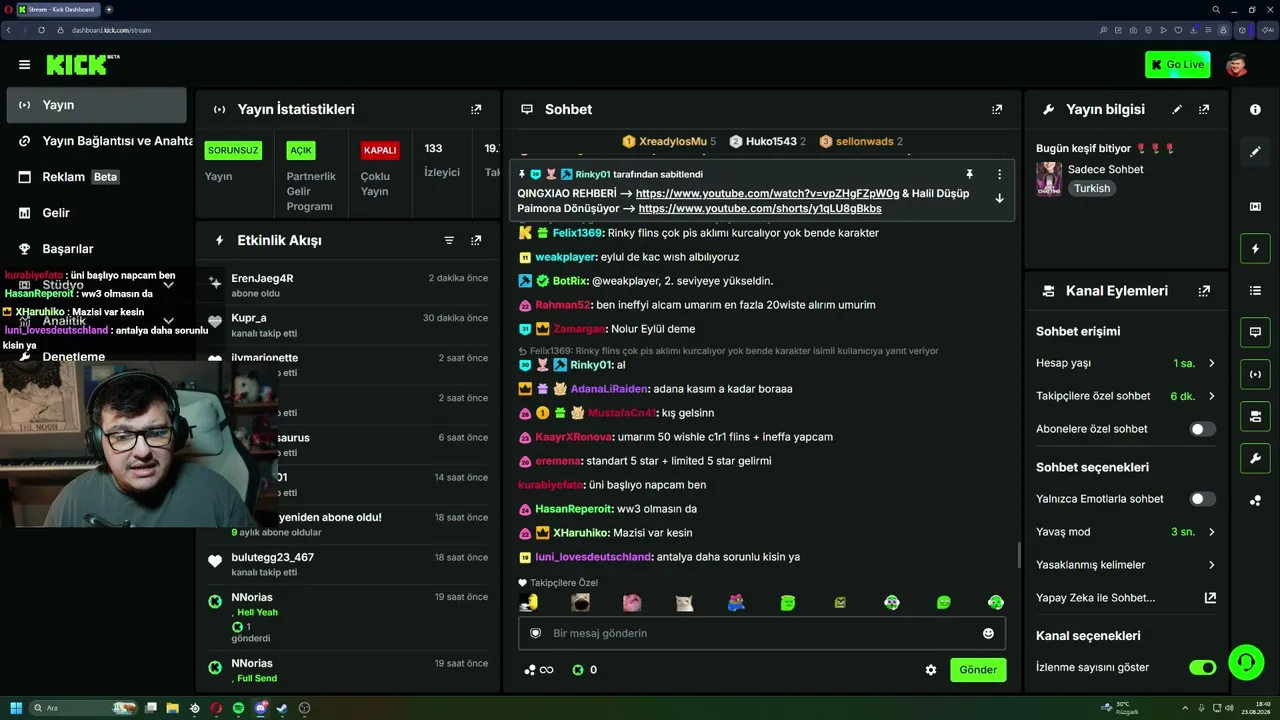Toggle Yalnızca Emotlarla sohbet switch

pyautogui.click(x=1202, y=499)
